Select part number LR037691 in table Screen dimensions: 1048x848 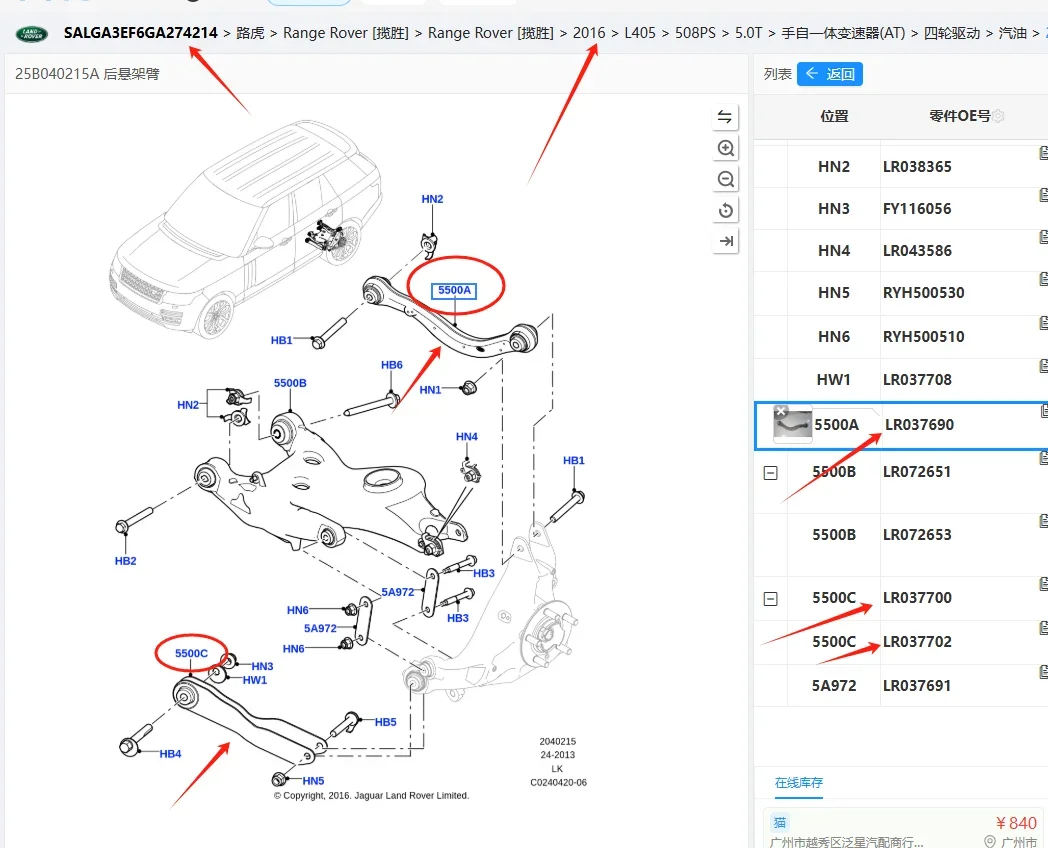917,686
